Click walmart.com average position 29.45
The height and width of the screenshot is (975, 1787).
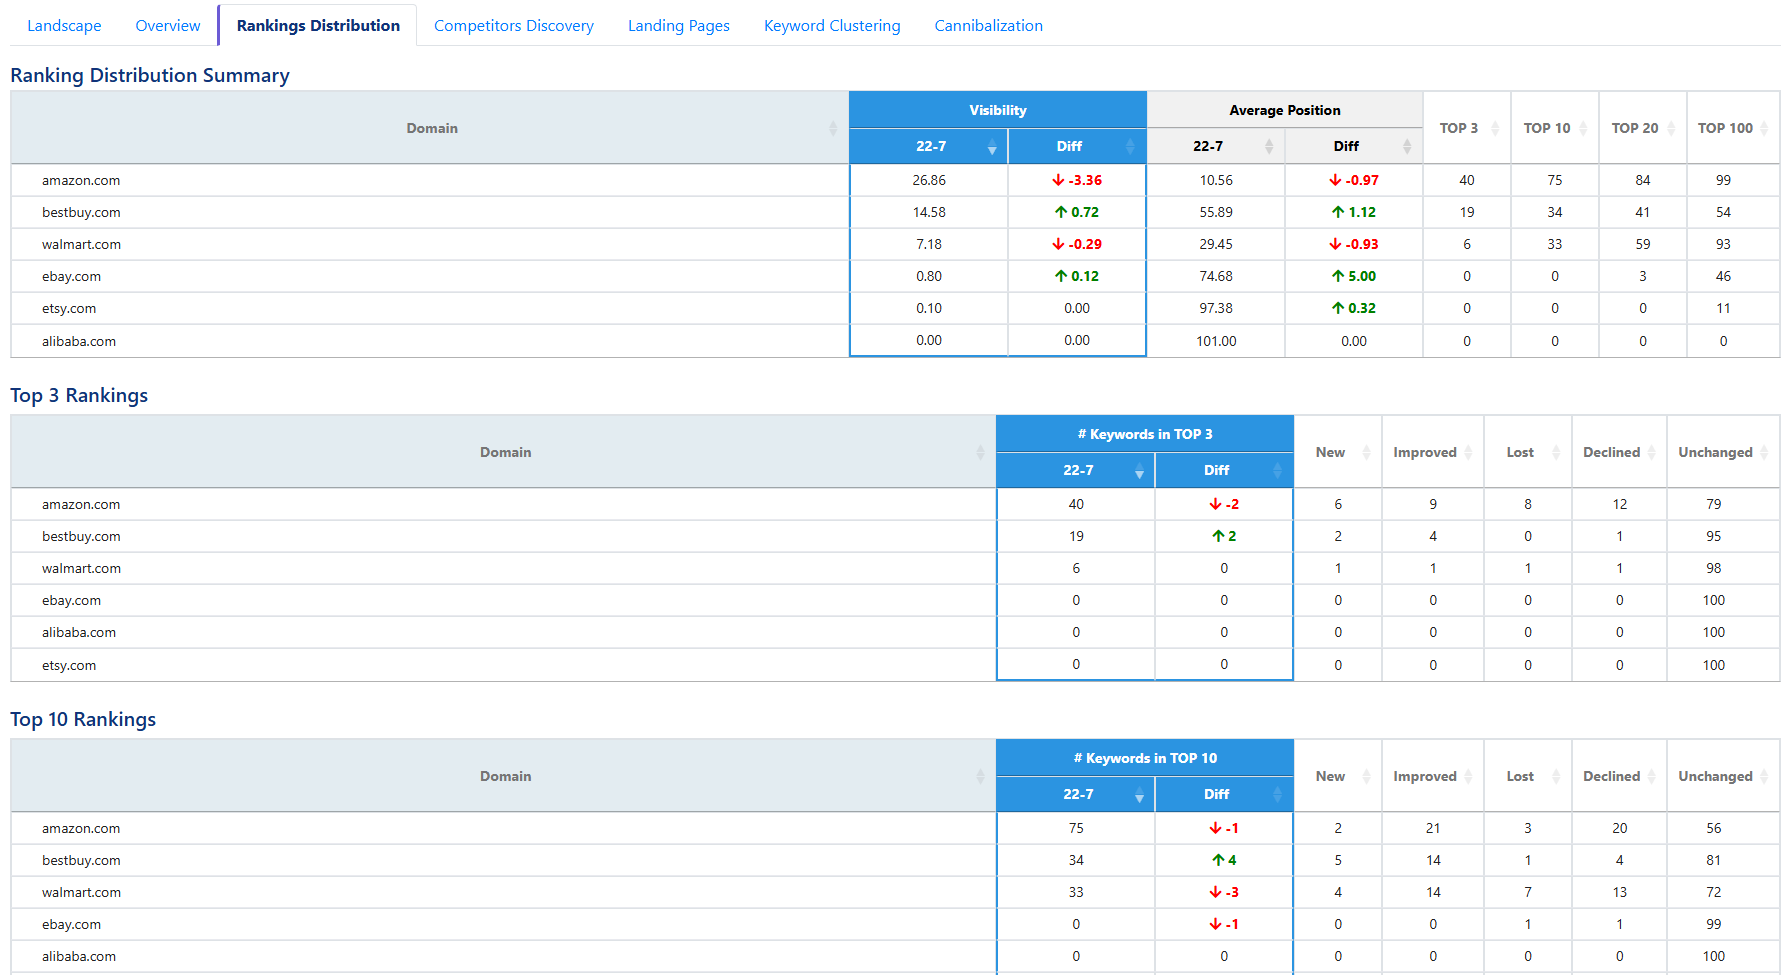tap(1216, 245)
